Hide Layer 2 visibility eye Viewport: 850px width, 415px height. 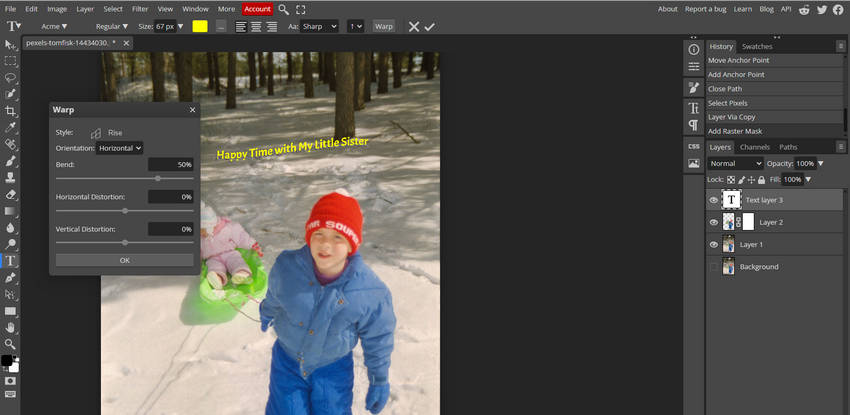click(713, 222)
